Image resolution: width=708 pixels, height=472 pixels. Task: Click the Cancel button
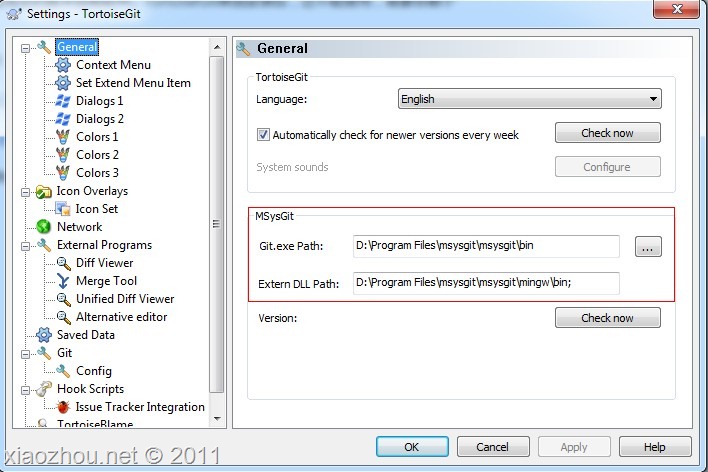pyautogui.click(x=493, y=447)
